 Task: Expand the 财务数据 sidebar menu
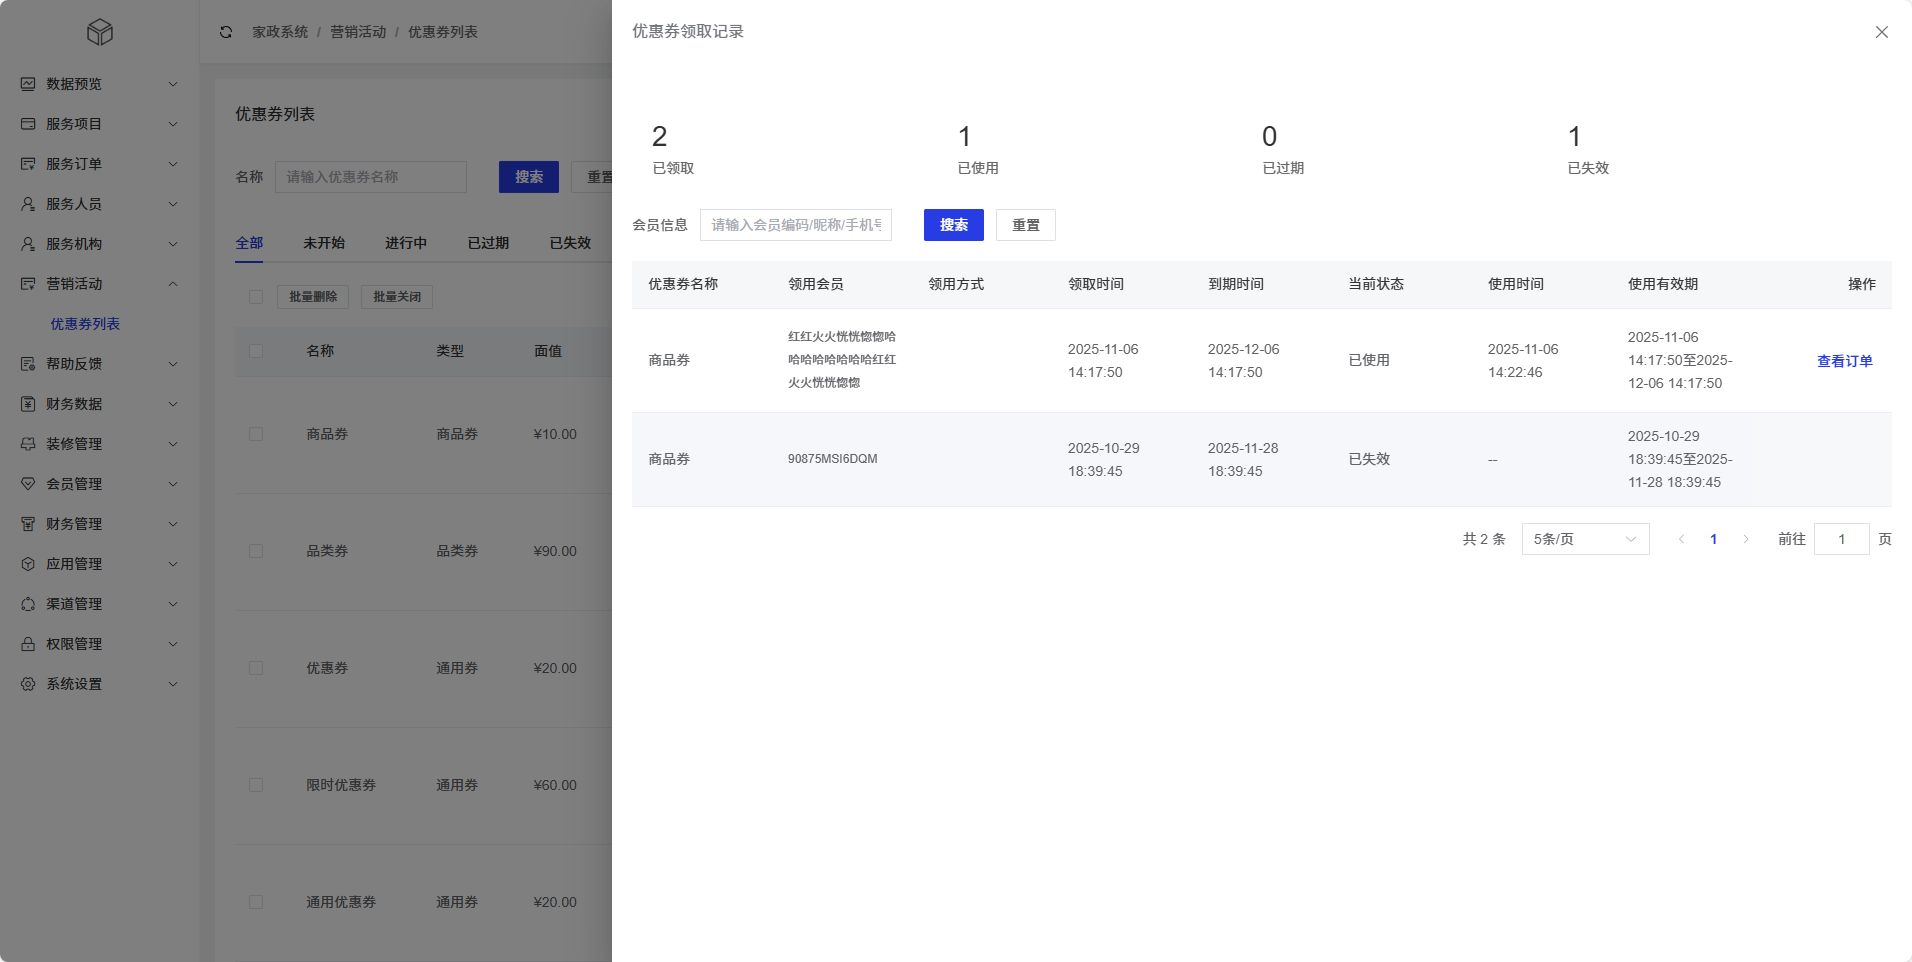click(173, 404)
